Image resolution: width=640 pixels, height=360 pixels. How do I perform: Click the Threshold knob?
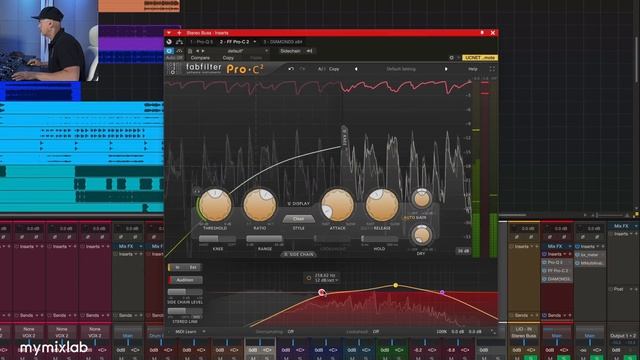tap(215, 205)
